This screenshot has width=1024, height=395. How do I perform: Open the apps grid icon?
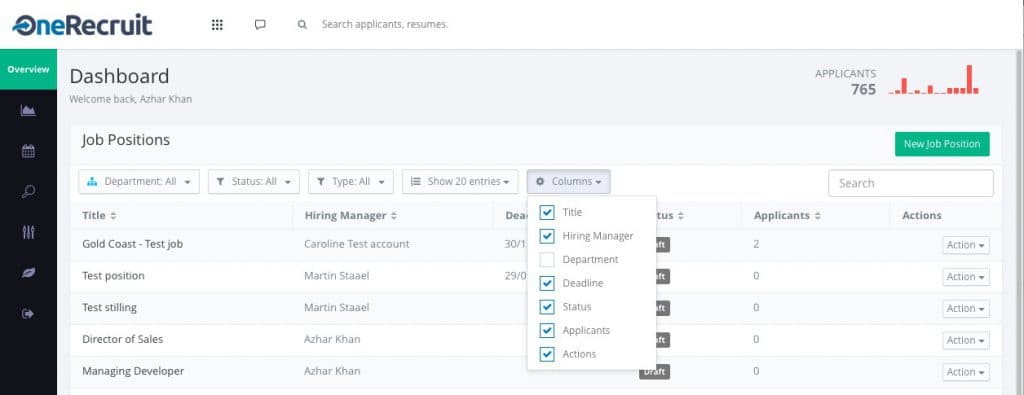point(217,25)
